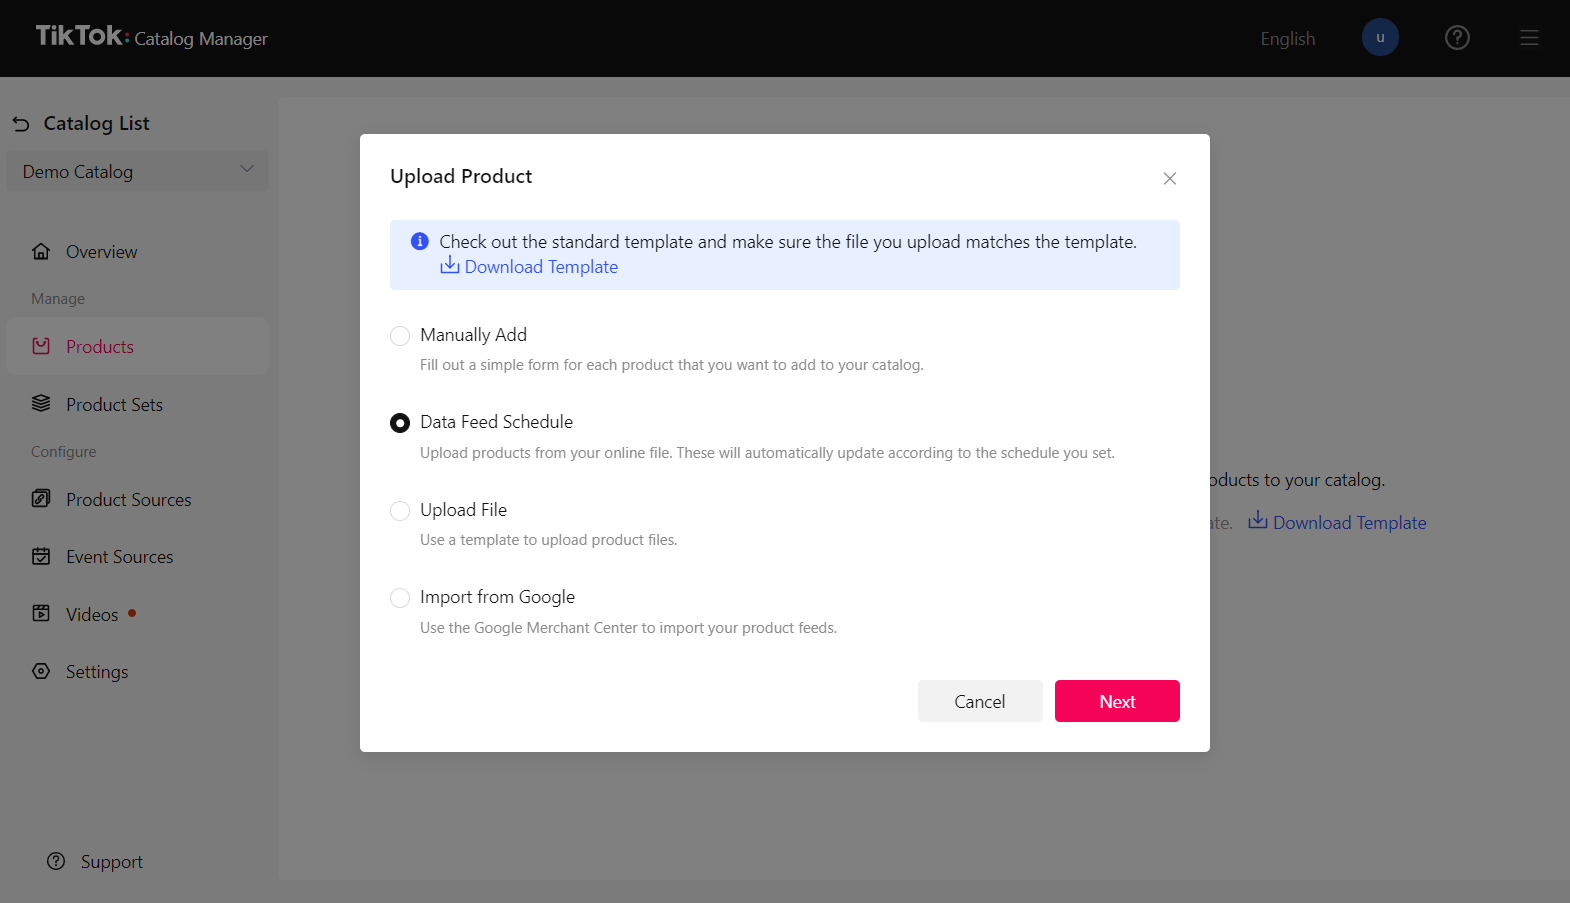The width and height of the screenshot is (1570, 903).
Task: Click the help question mark icon
Action: pos(1457,38)
